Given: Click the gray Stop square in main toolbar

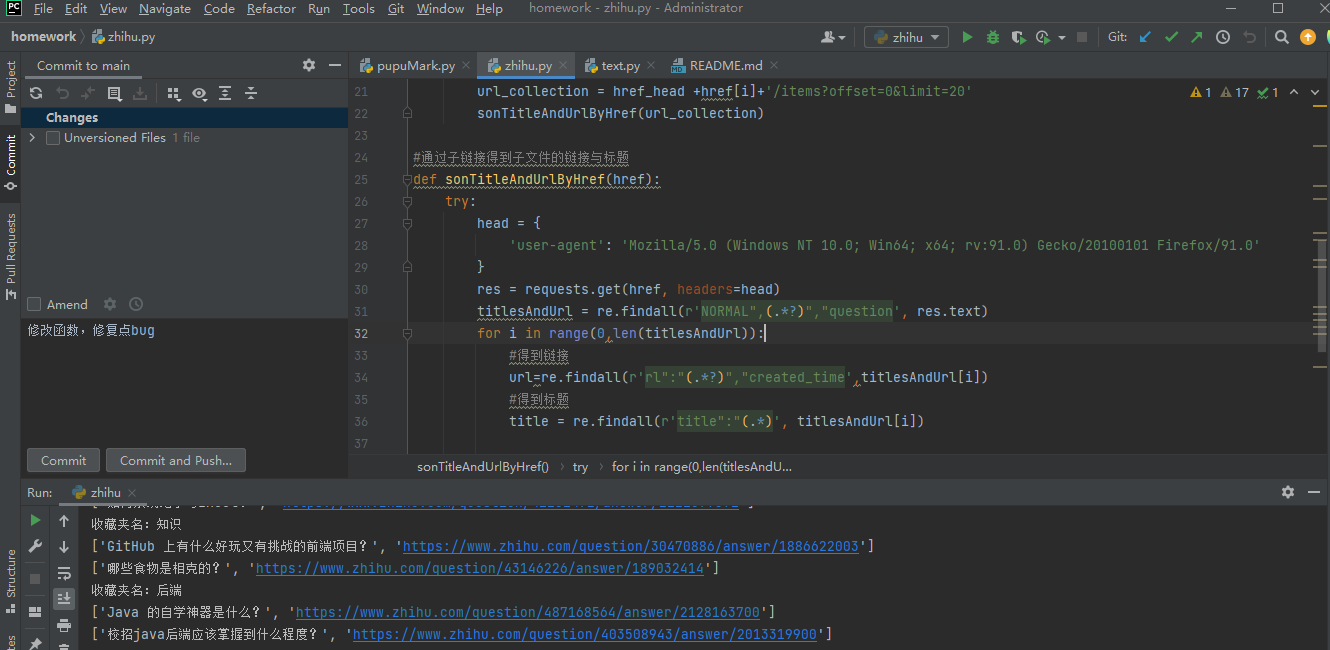Looking at the screenshot, I should pos(1081,37).
